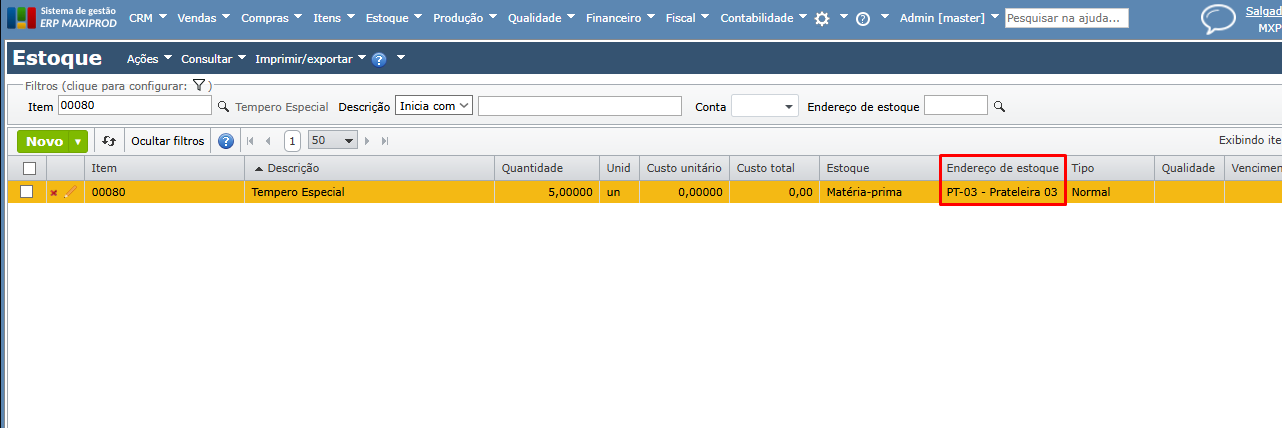Click the blue help icon in grid toolbar

[x=226, y=141]
